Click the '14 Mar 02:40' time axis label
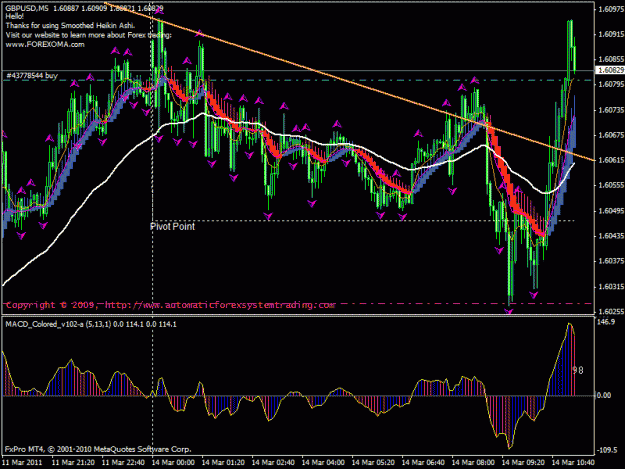 click(x=273, y=463)
